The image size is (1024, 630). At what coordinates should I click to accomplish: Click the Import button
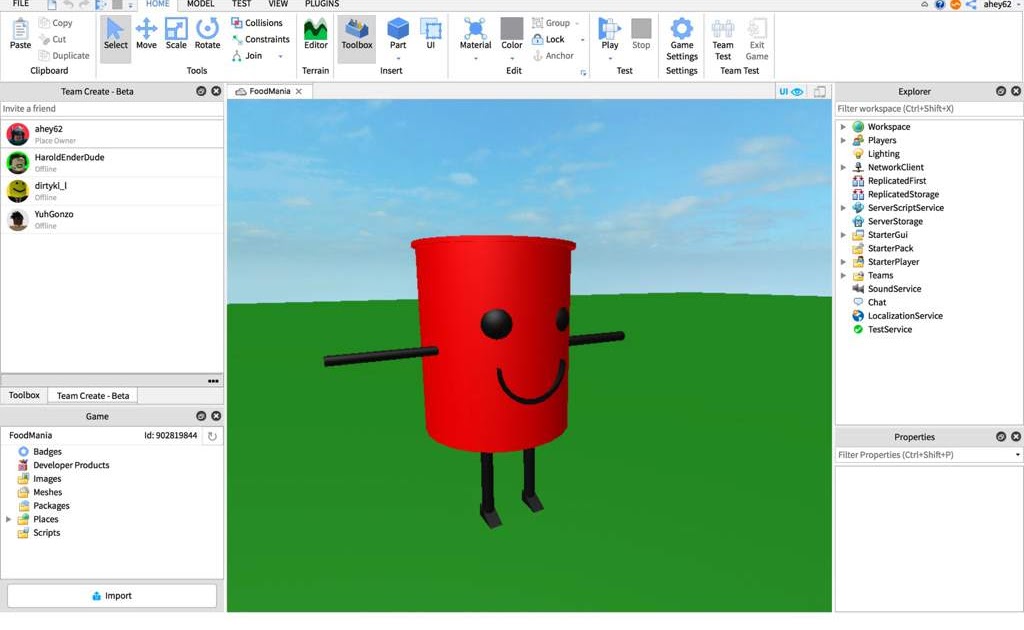coord(112,596)
